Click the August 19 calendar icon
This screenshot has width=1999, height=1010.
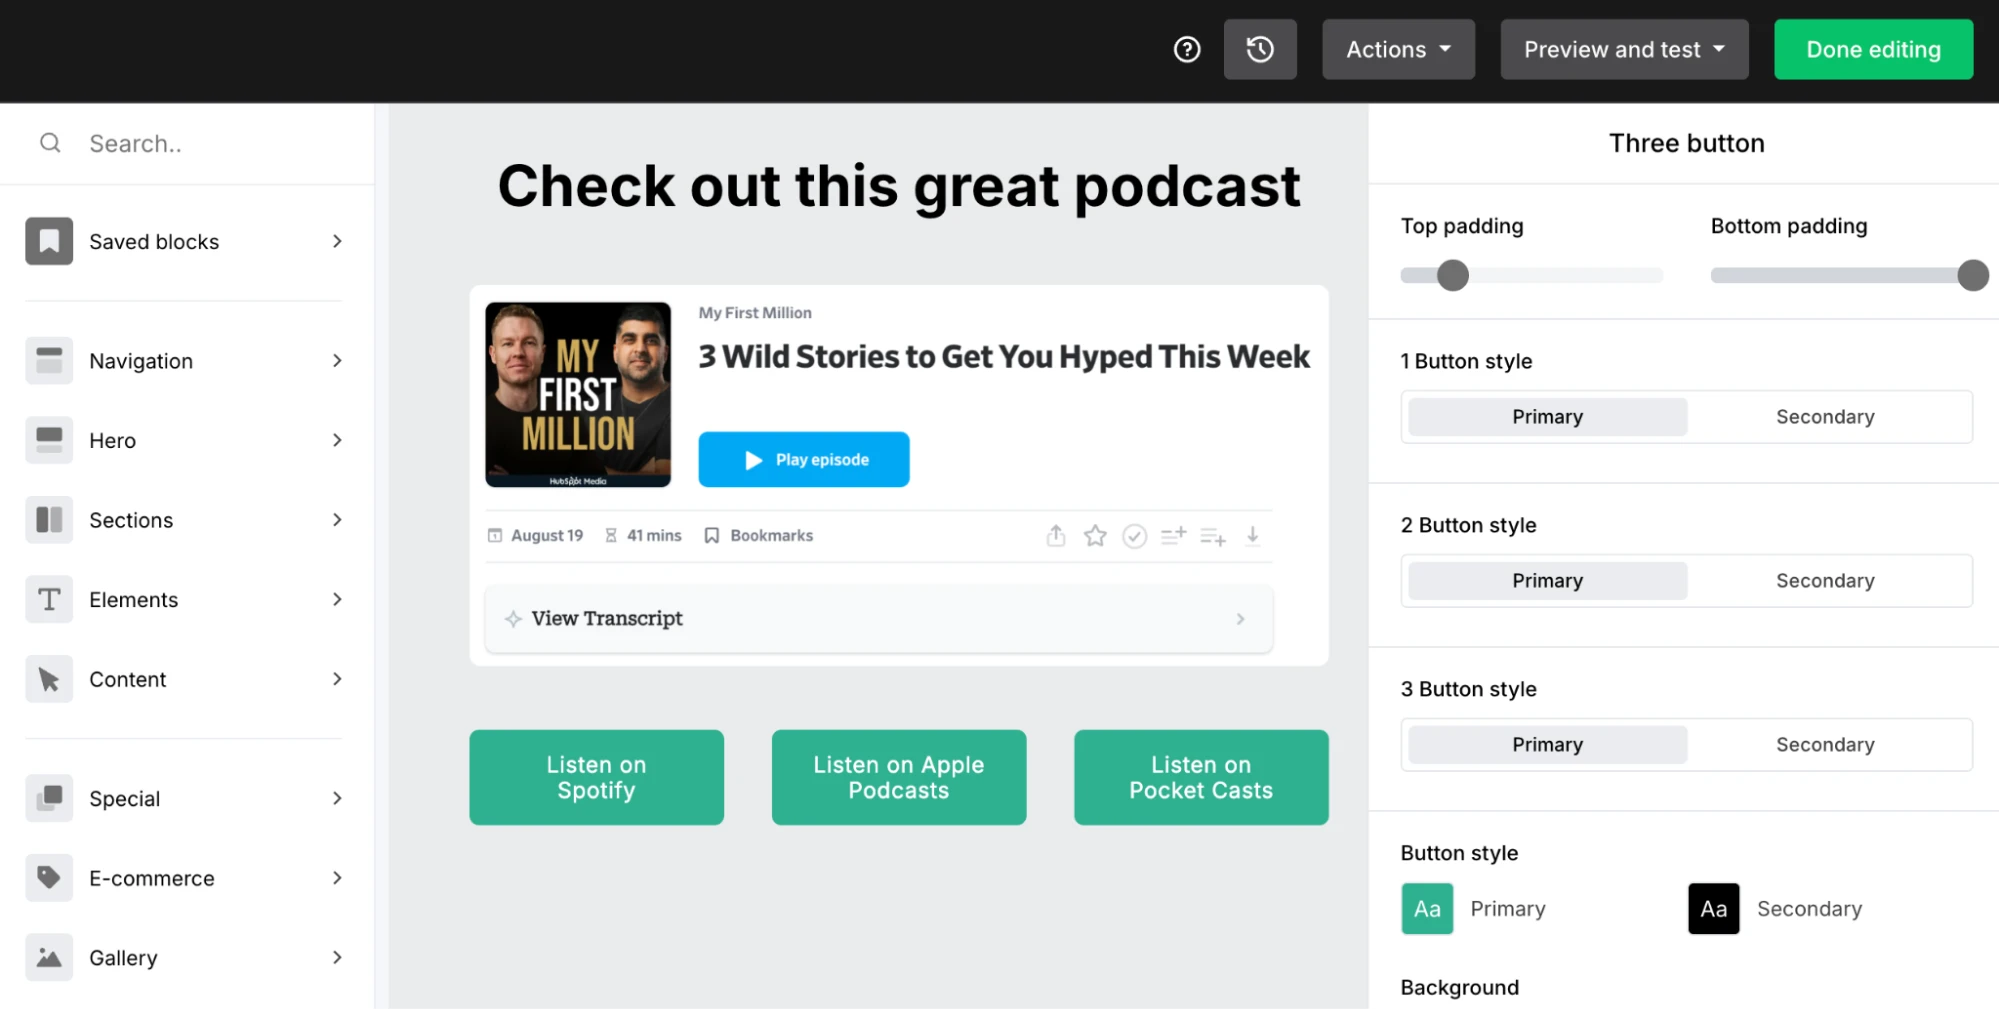(494, 536)
